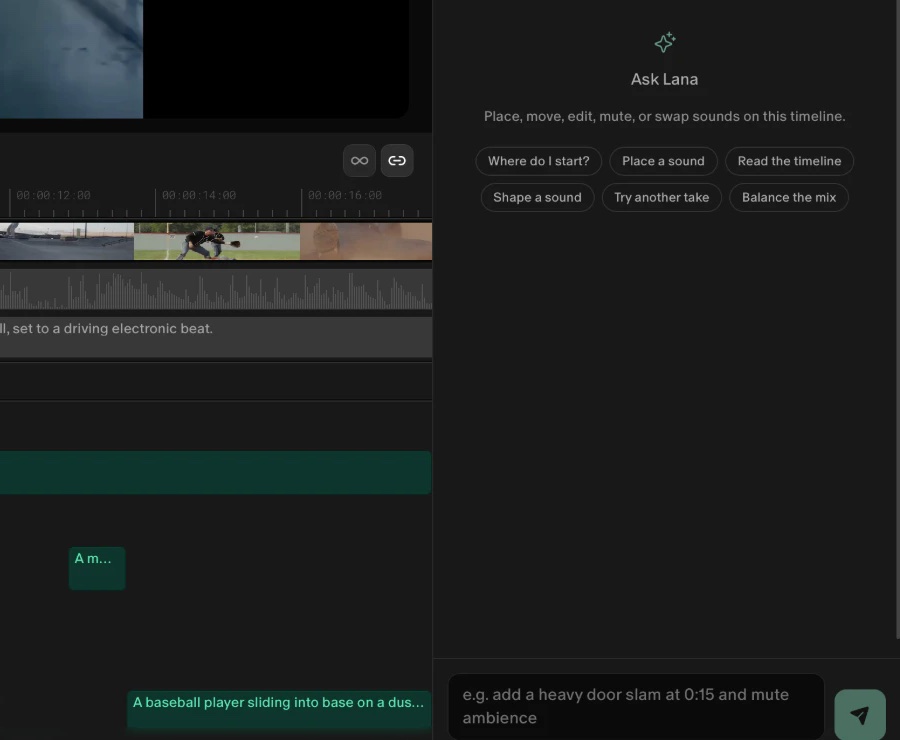Click the 00:00:12:00 timeline marker
Viewport: 900px width, 740px height.
pyautogui.click(x=53, y=195)
